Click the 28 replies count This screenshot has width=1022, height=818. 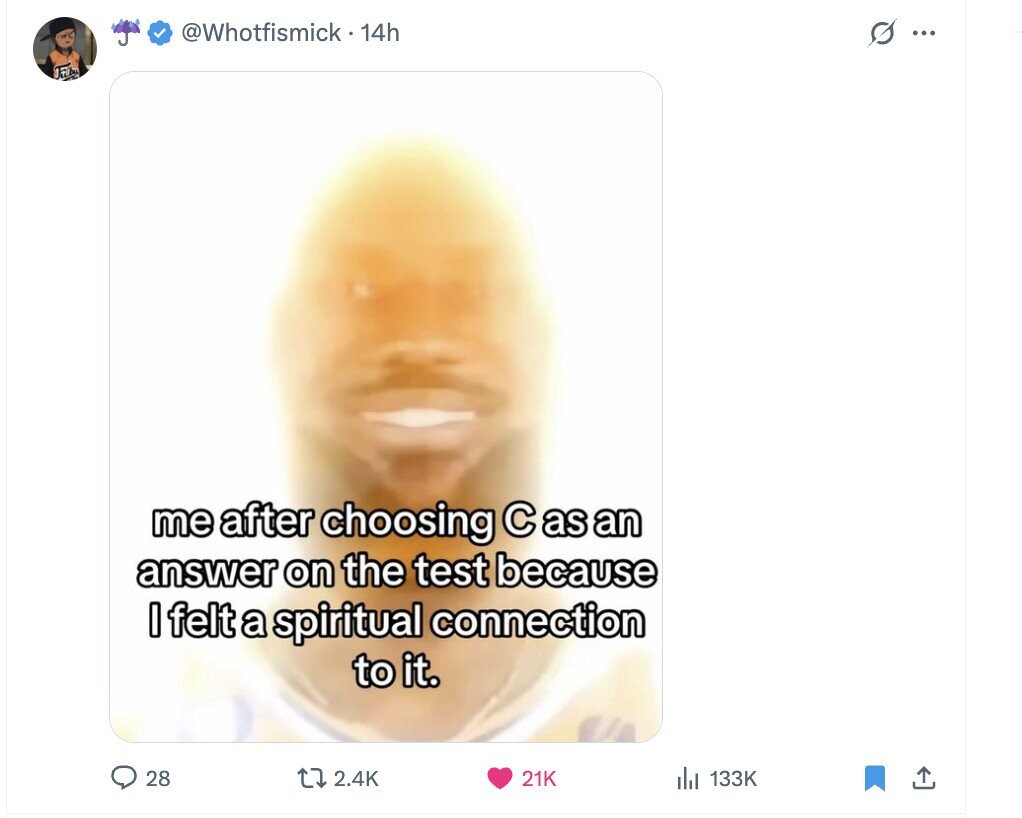coord(158,778)
